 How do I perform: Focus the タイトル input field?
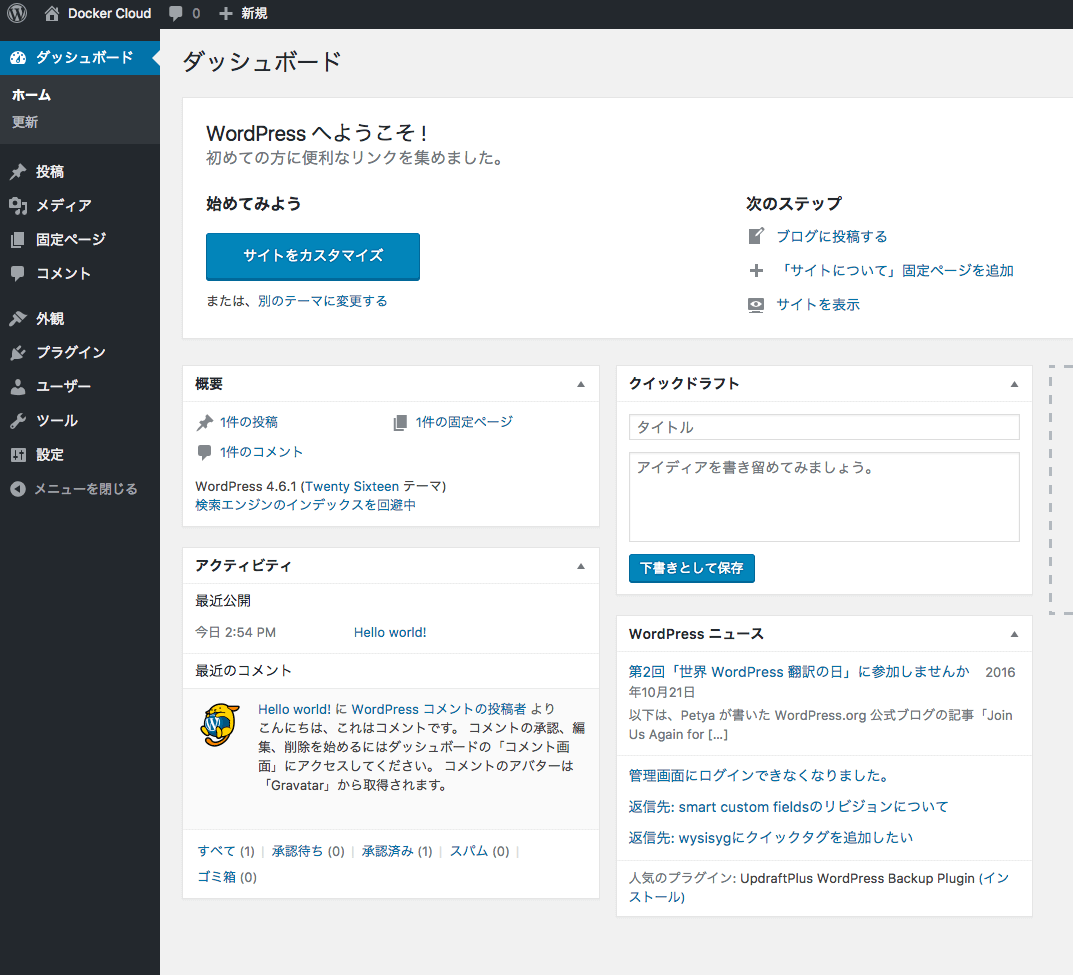824,427
